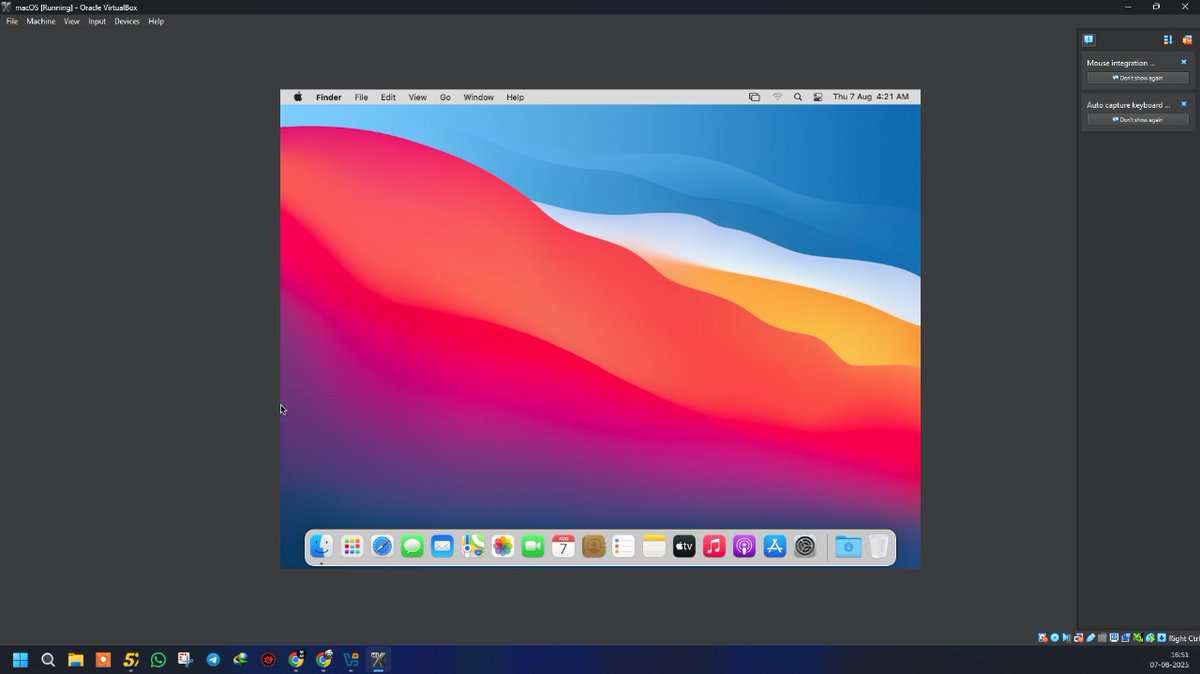Image resolution: width=1200 pixels, height=674 pixels.
Task: Open WhatsApp from the Windows taskbar
Action: coord(158,660)
